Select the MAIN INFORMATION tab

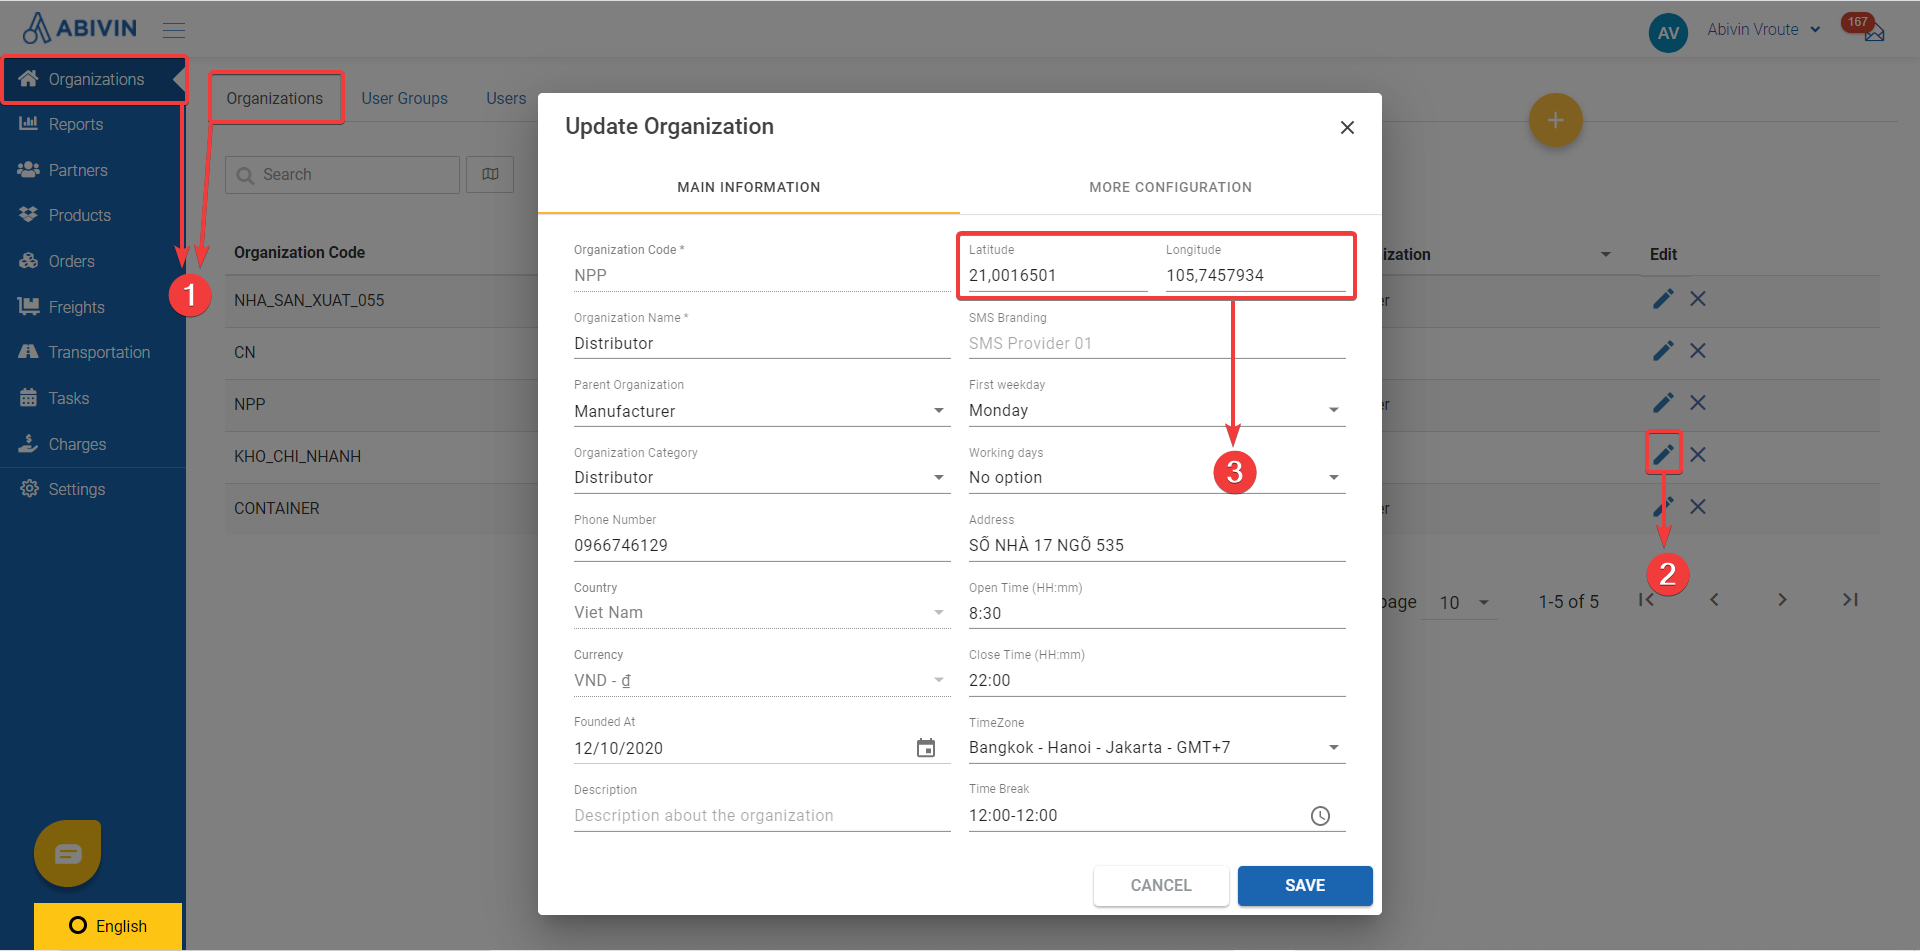point(749,187)
